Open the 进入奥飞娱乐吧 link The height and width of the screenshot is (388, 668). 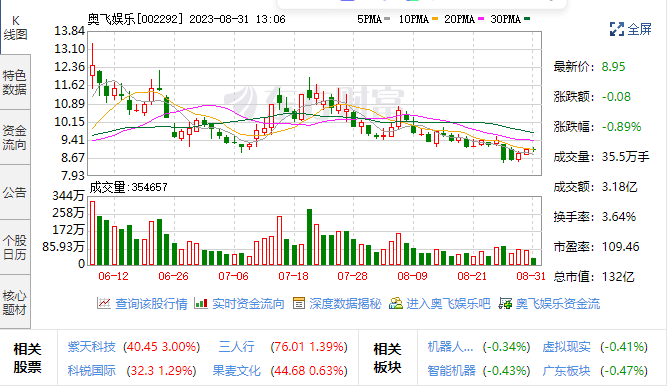coord(449,304)
